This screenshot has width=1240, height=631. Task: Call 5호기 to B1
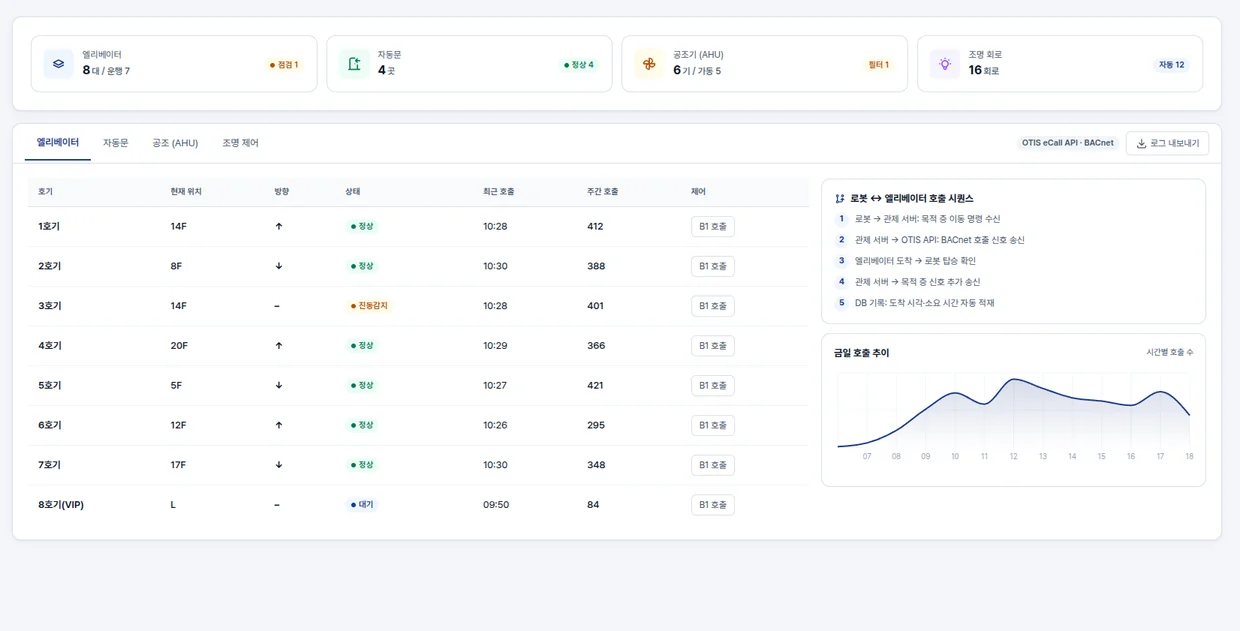tap(713, 385)
